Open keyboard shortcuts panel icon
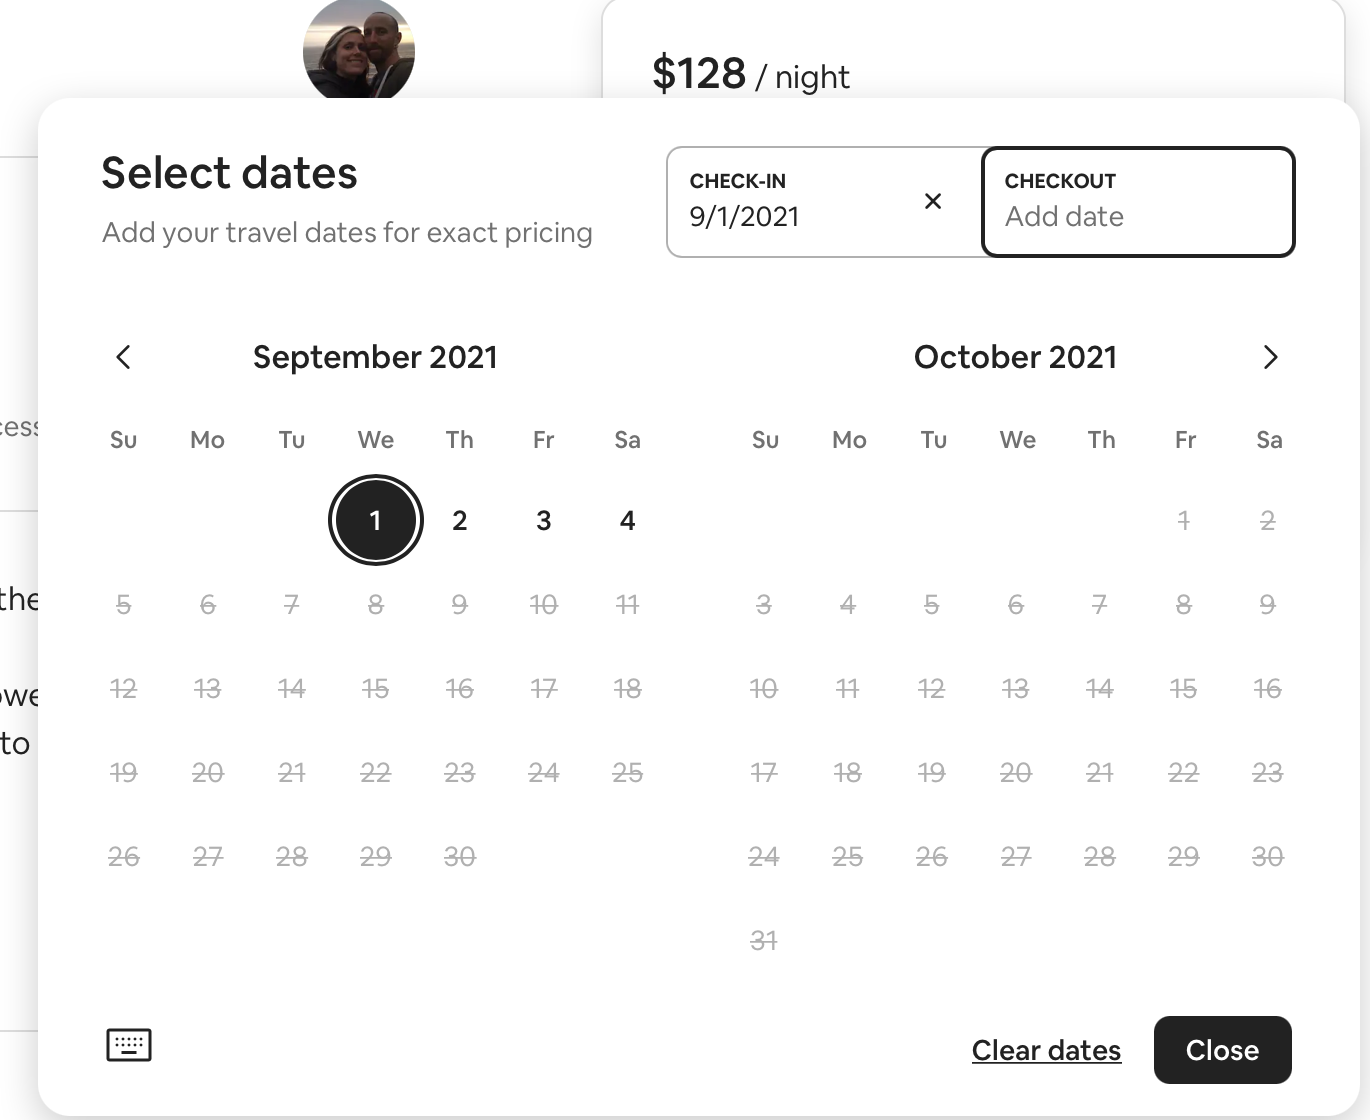1370x1120 pixels. 129,1045
